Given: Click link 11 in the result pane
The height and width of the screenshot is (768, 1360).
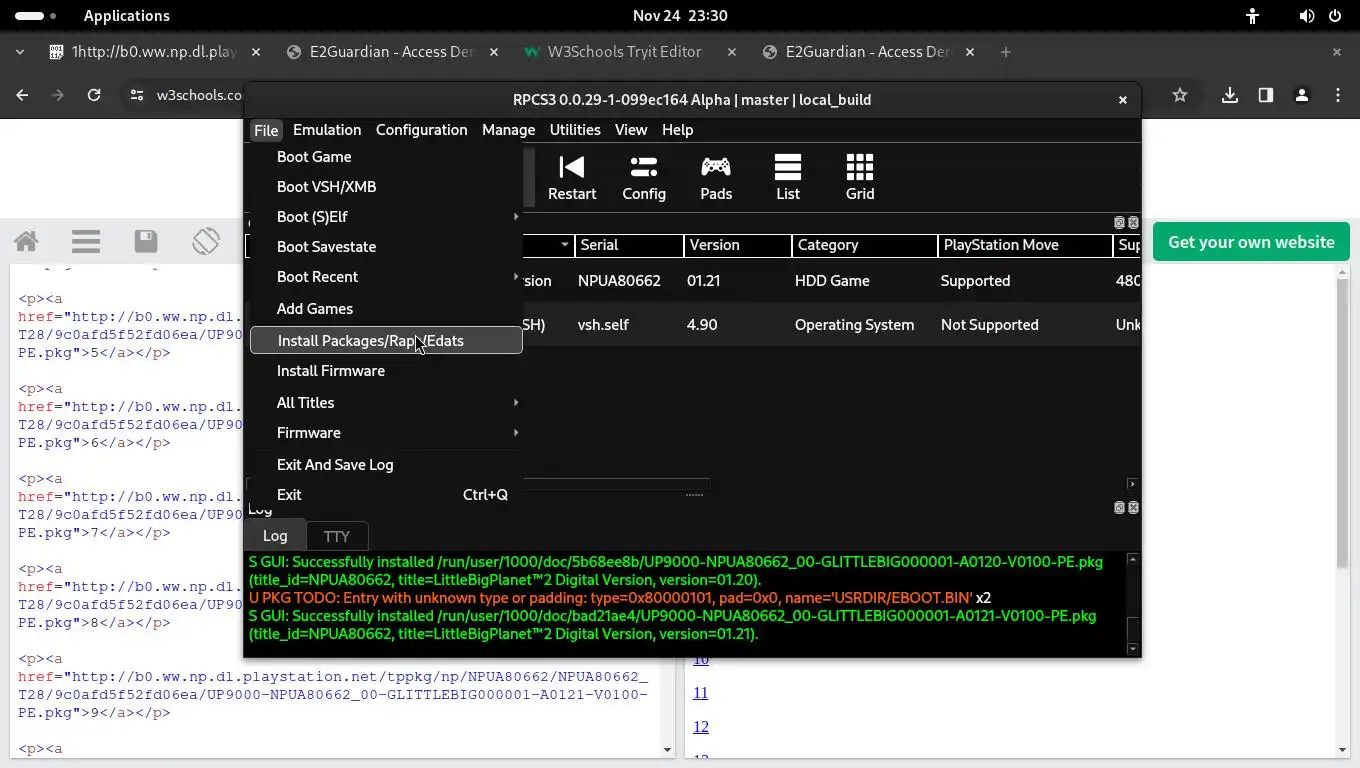Looking at the screenshot, I should (700, 693).
